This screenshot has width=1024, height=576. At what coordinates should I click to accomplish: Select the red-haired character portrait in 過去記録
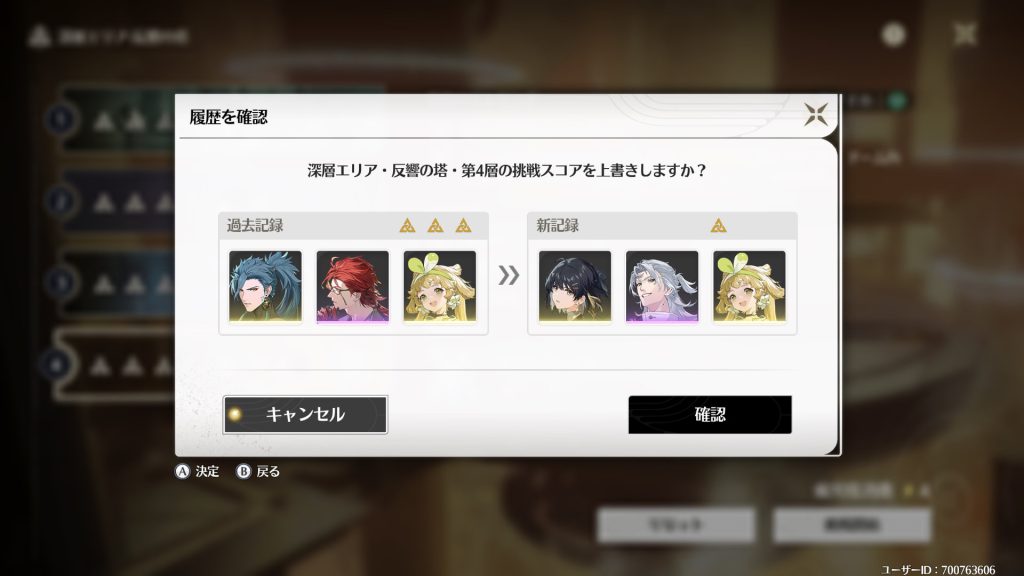(353, 287)
